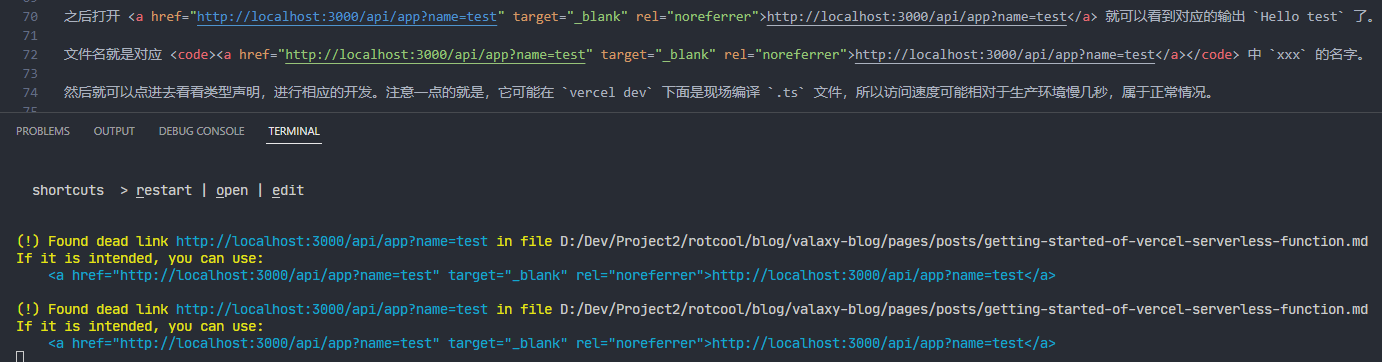Place the cursor at the terminal prompt cursor block
The image size is (1382, 362).
pyautogui.click(x=20, y=356)
